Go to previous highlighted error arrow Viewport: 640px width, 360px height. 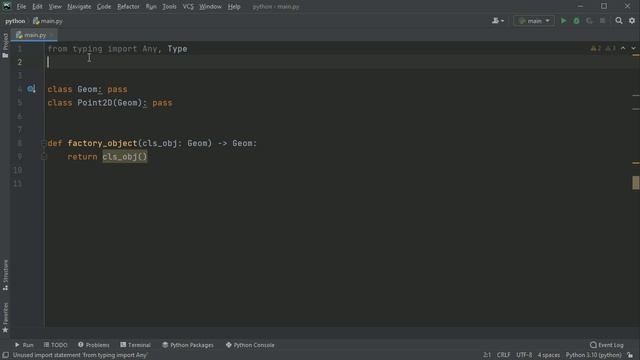click(623, 49)
